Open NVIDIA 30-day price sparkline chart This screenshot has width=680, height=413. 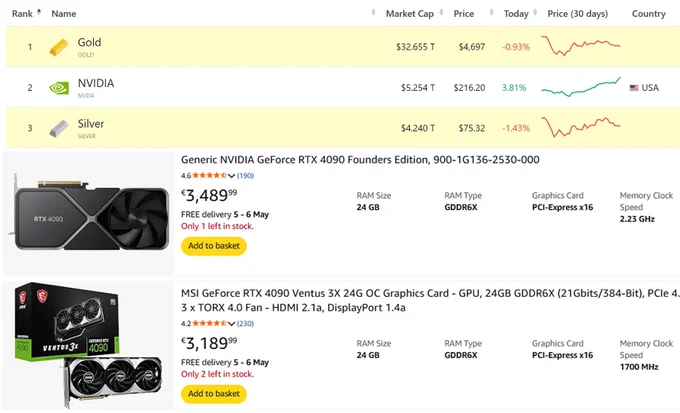581,87
